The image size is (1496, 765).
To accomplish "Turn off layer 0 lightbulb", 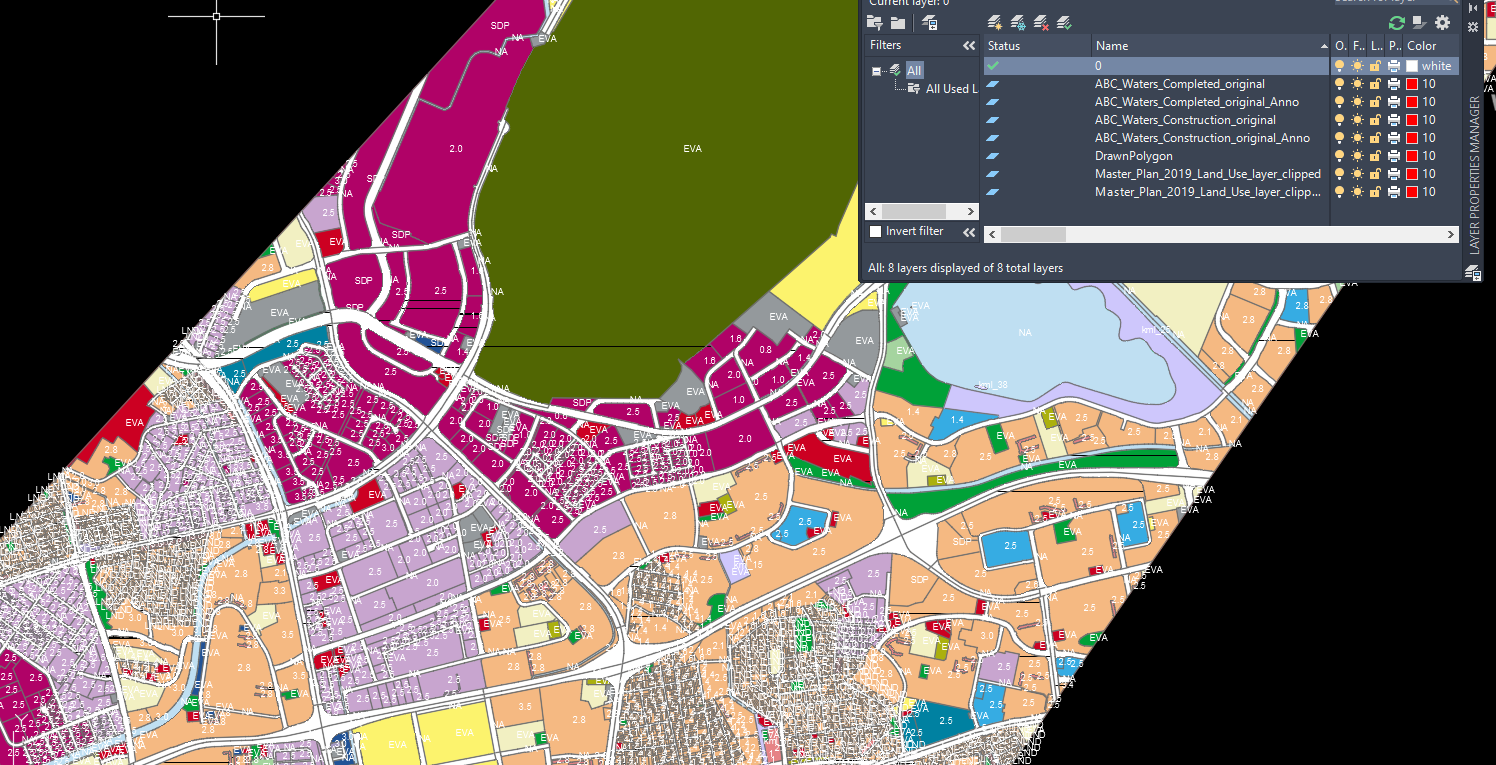I will coord(1340,66).
